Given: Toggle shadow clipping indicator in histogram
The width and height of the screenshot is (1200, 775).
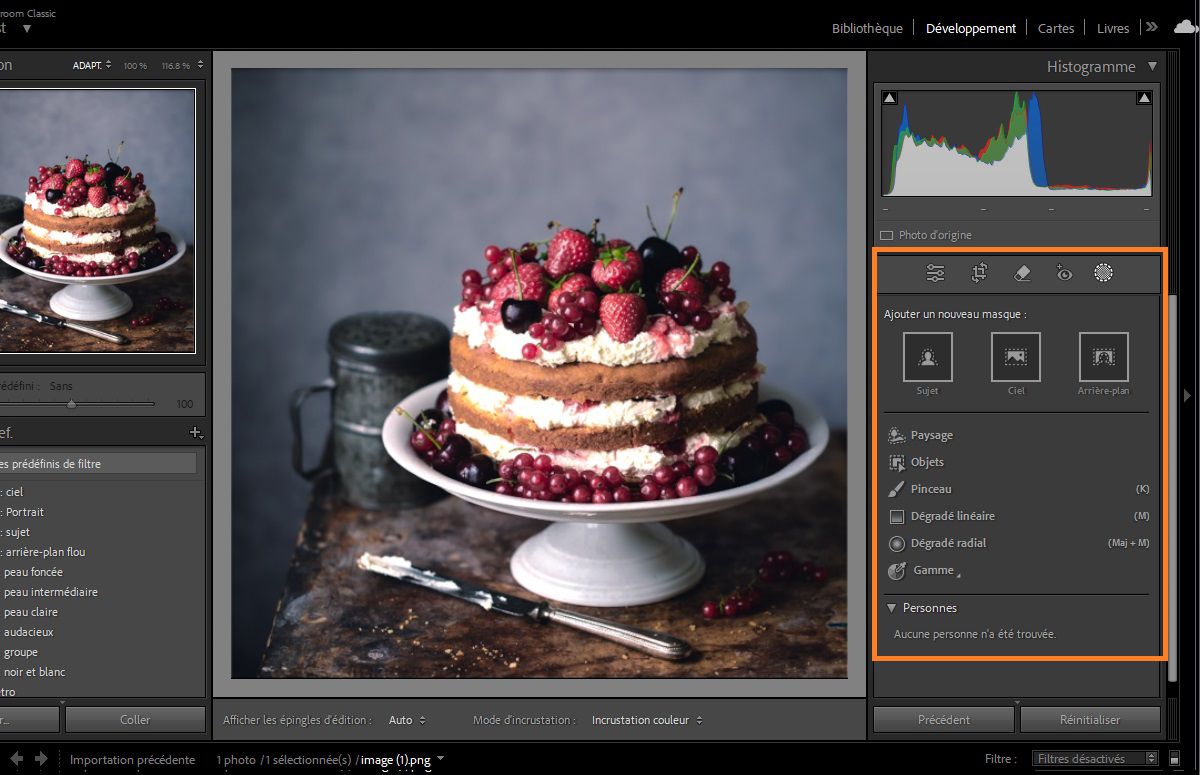Looking at the screenshot, I should coord(890,98).
